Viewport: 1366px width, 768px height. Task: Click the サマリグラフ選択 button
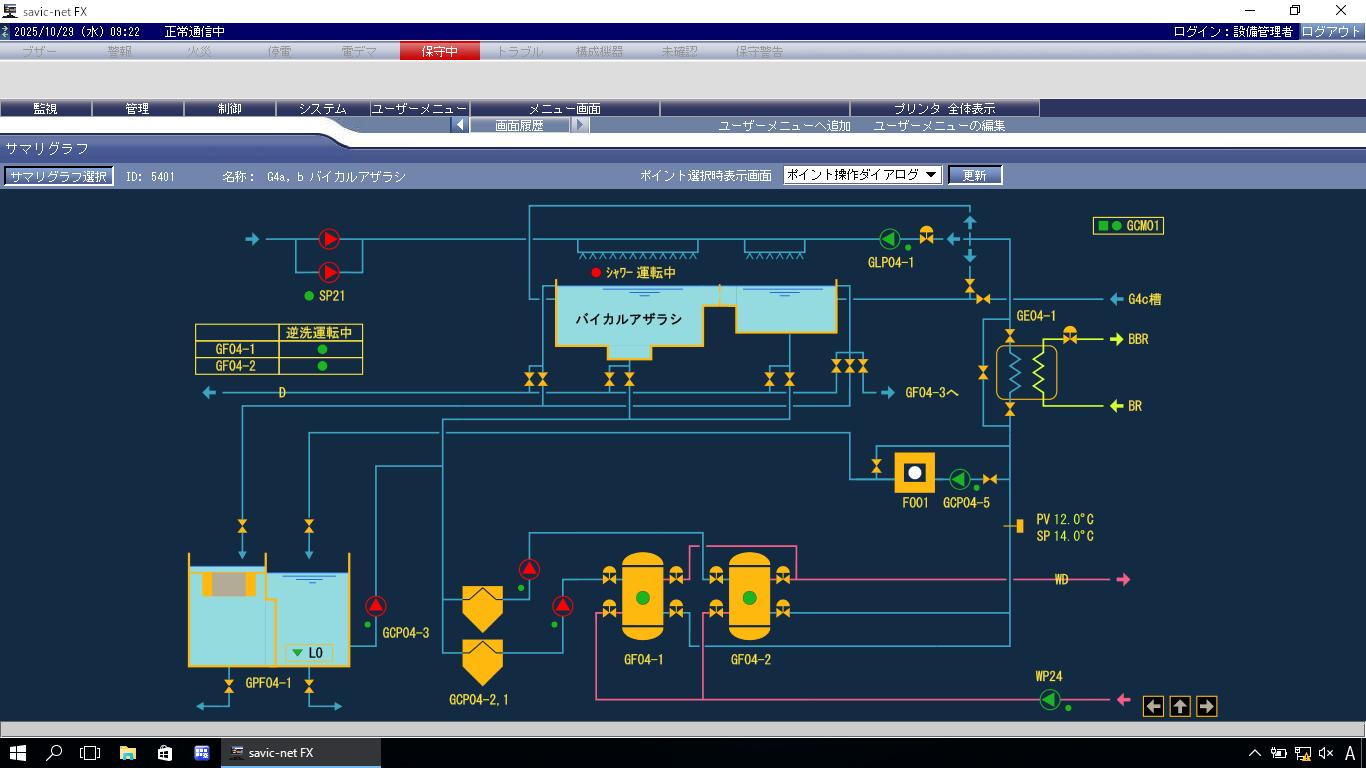pyautogui.click(x=58, y=176)
